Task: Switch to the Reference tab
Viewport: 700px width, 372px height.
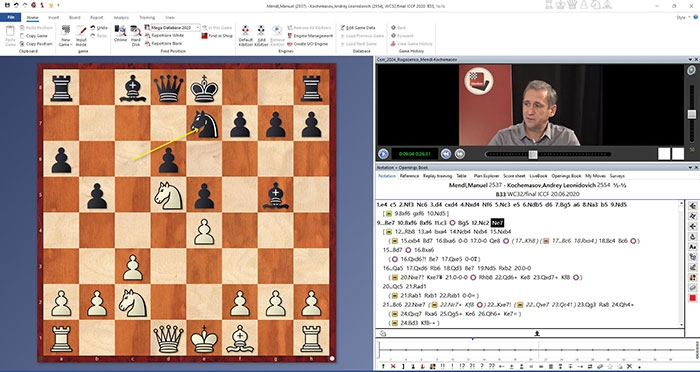Action: pyautogui.click(x=409, y=176)
